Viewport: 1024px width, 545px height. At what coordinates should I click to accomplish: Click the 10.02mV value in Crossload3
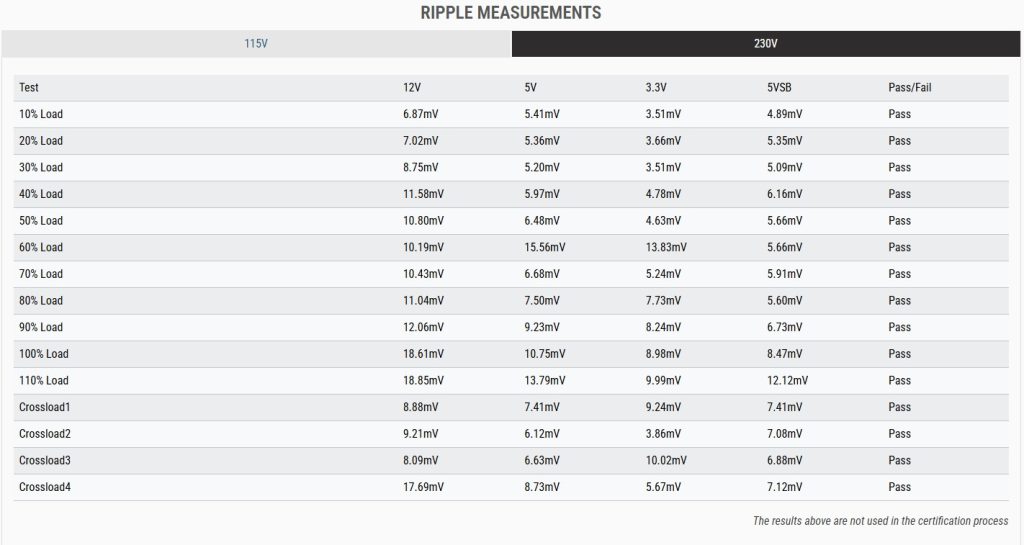[x=666, y=461]
